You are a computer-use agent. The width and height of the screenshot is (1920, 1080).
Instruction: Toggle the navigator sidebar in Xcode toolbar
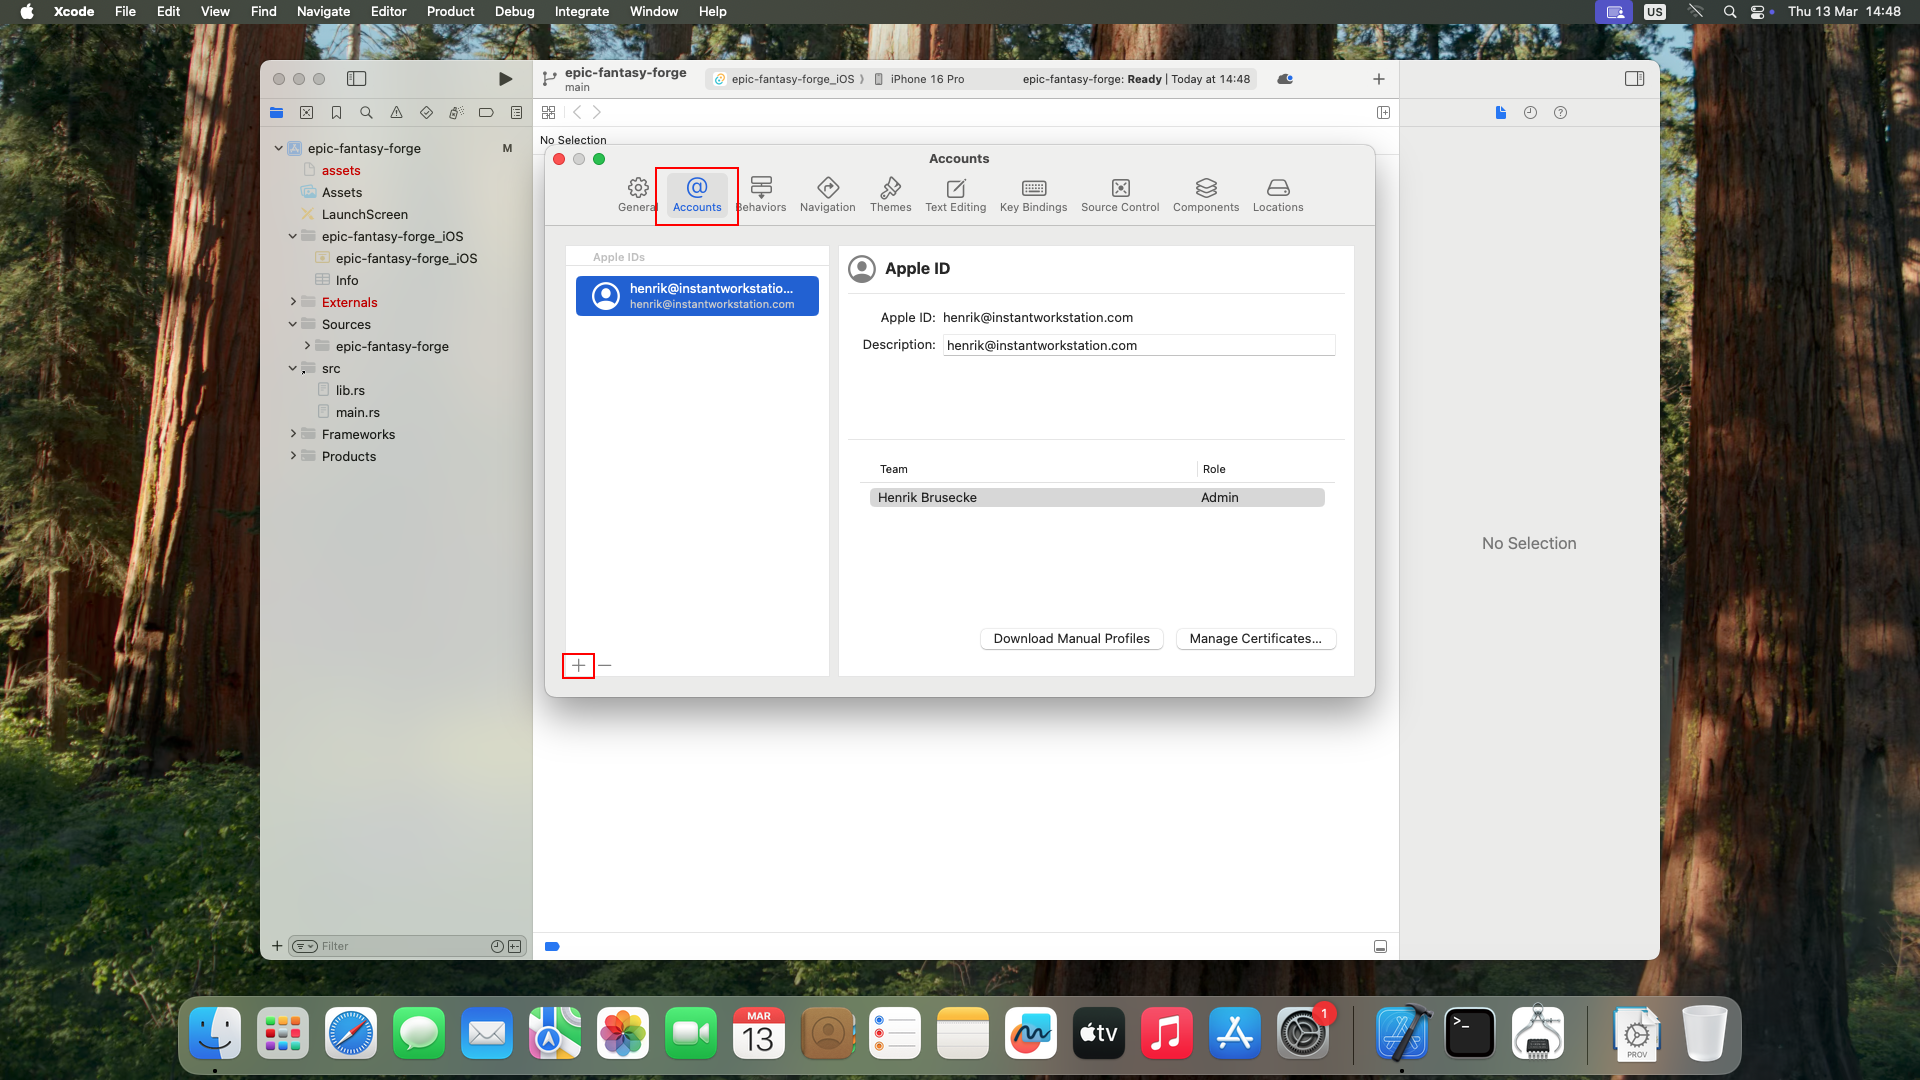click(x=356, y=79)
